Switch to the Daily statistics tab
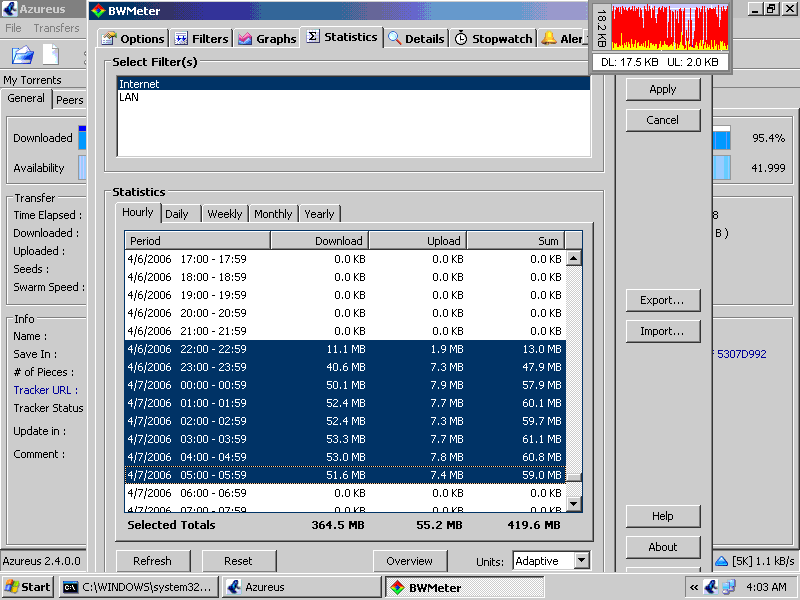The width and height of the screenshot is (800, 600). point(177,214)
